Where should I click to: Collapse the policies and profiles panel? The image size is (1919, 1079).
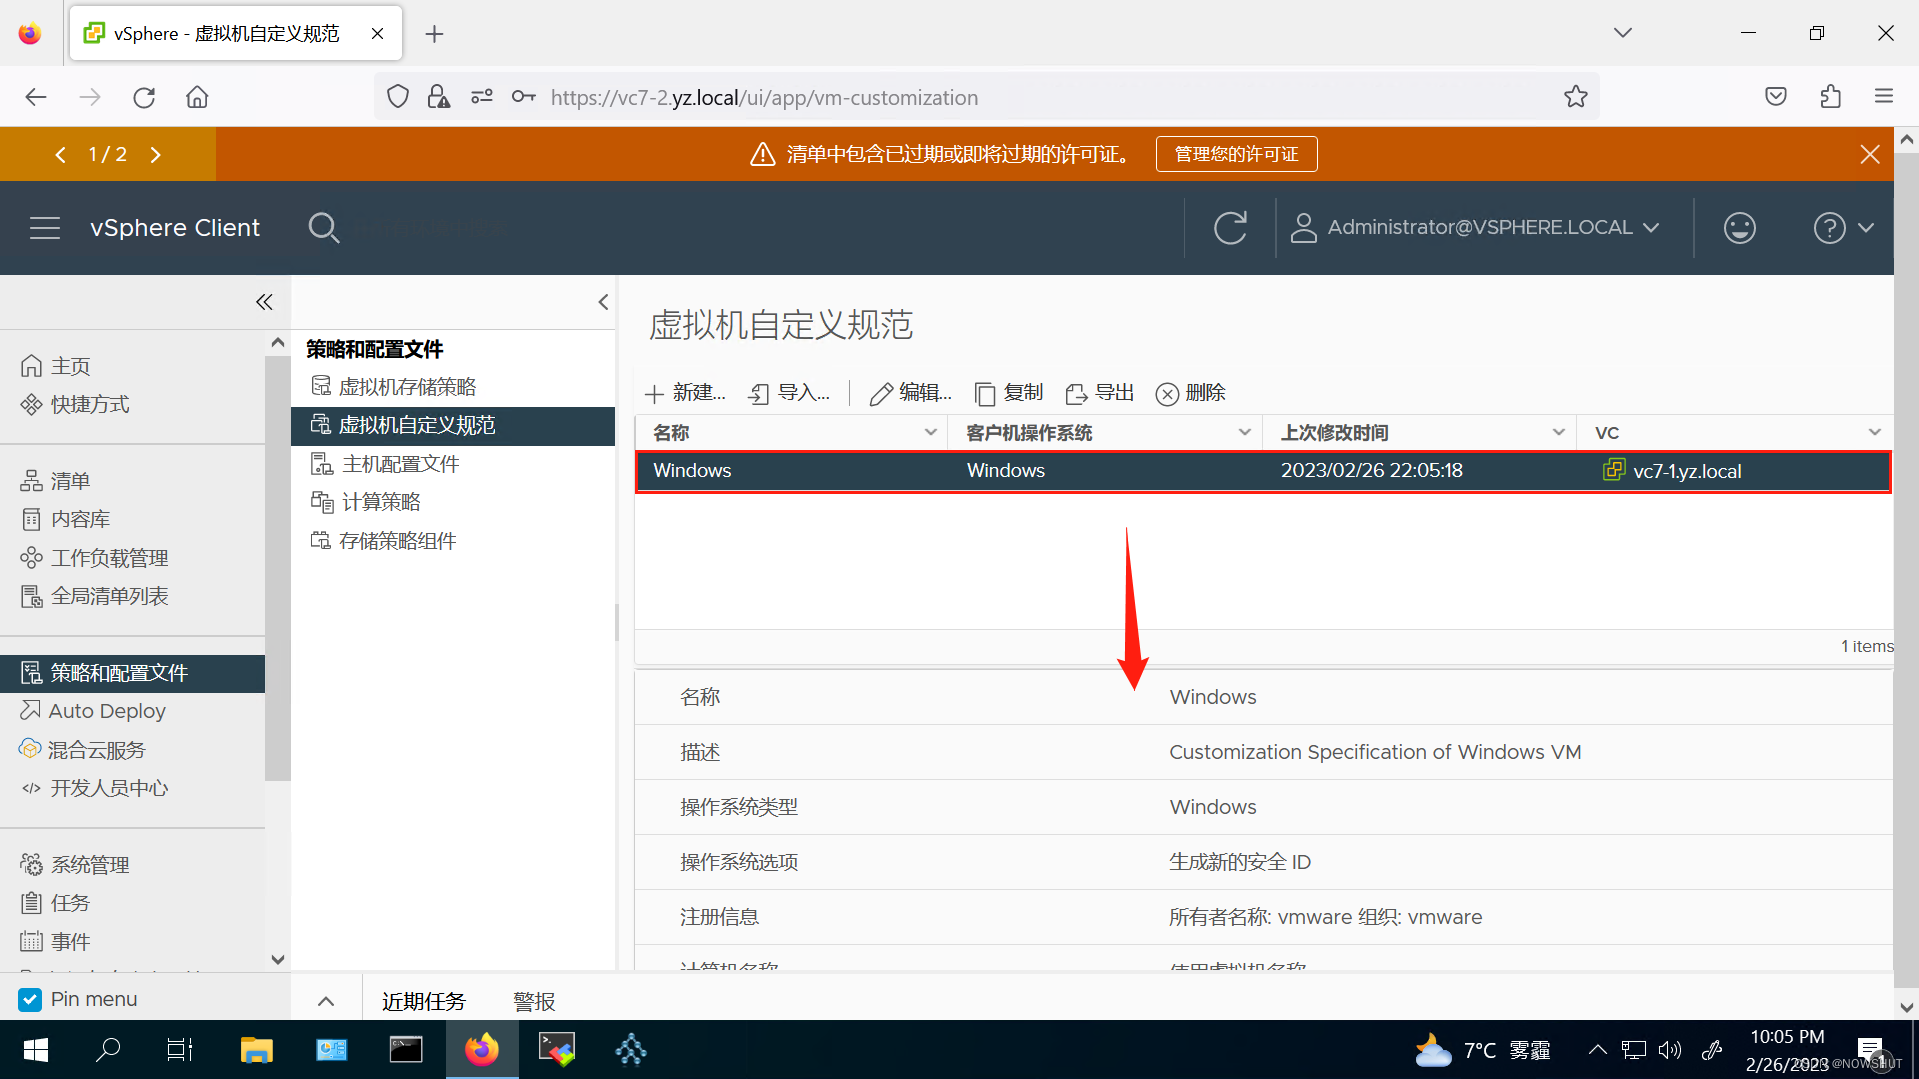coord(603,302)
